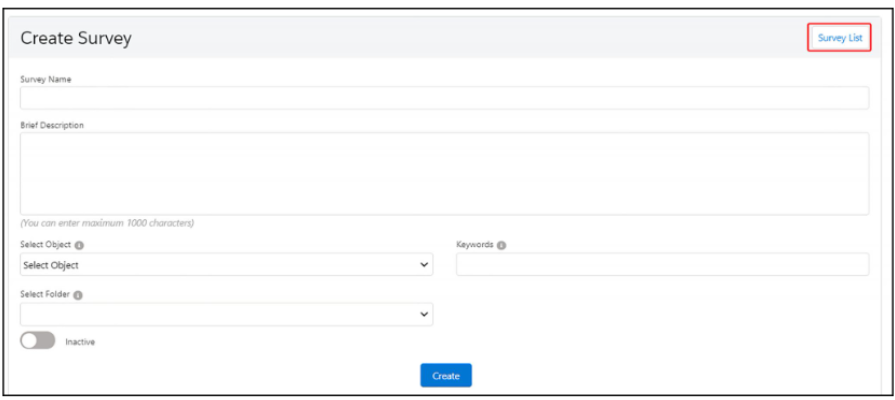Click the Create Survey page heading
Screen dimensions: 895x400
click(x=76, y=38)
